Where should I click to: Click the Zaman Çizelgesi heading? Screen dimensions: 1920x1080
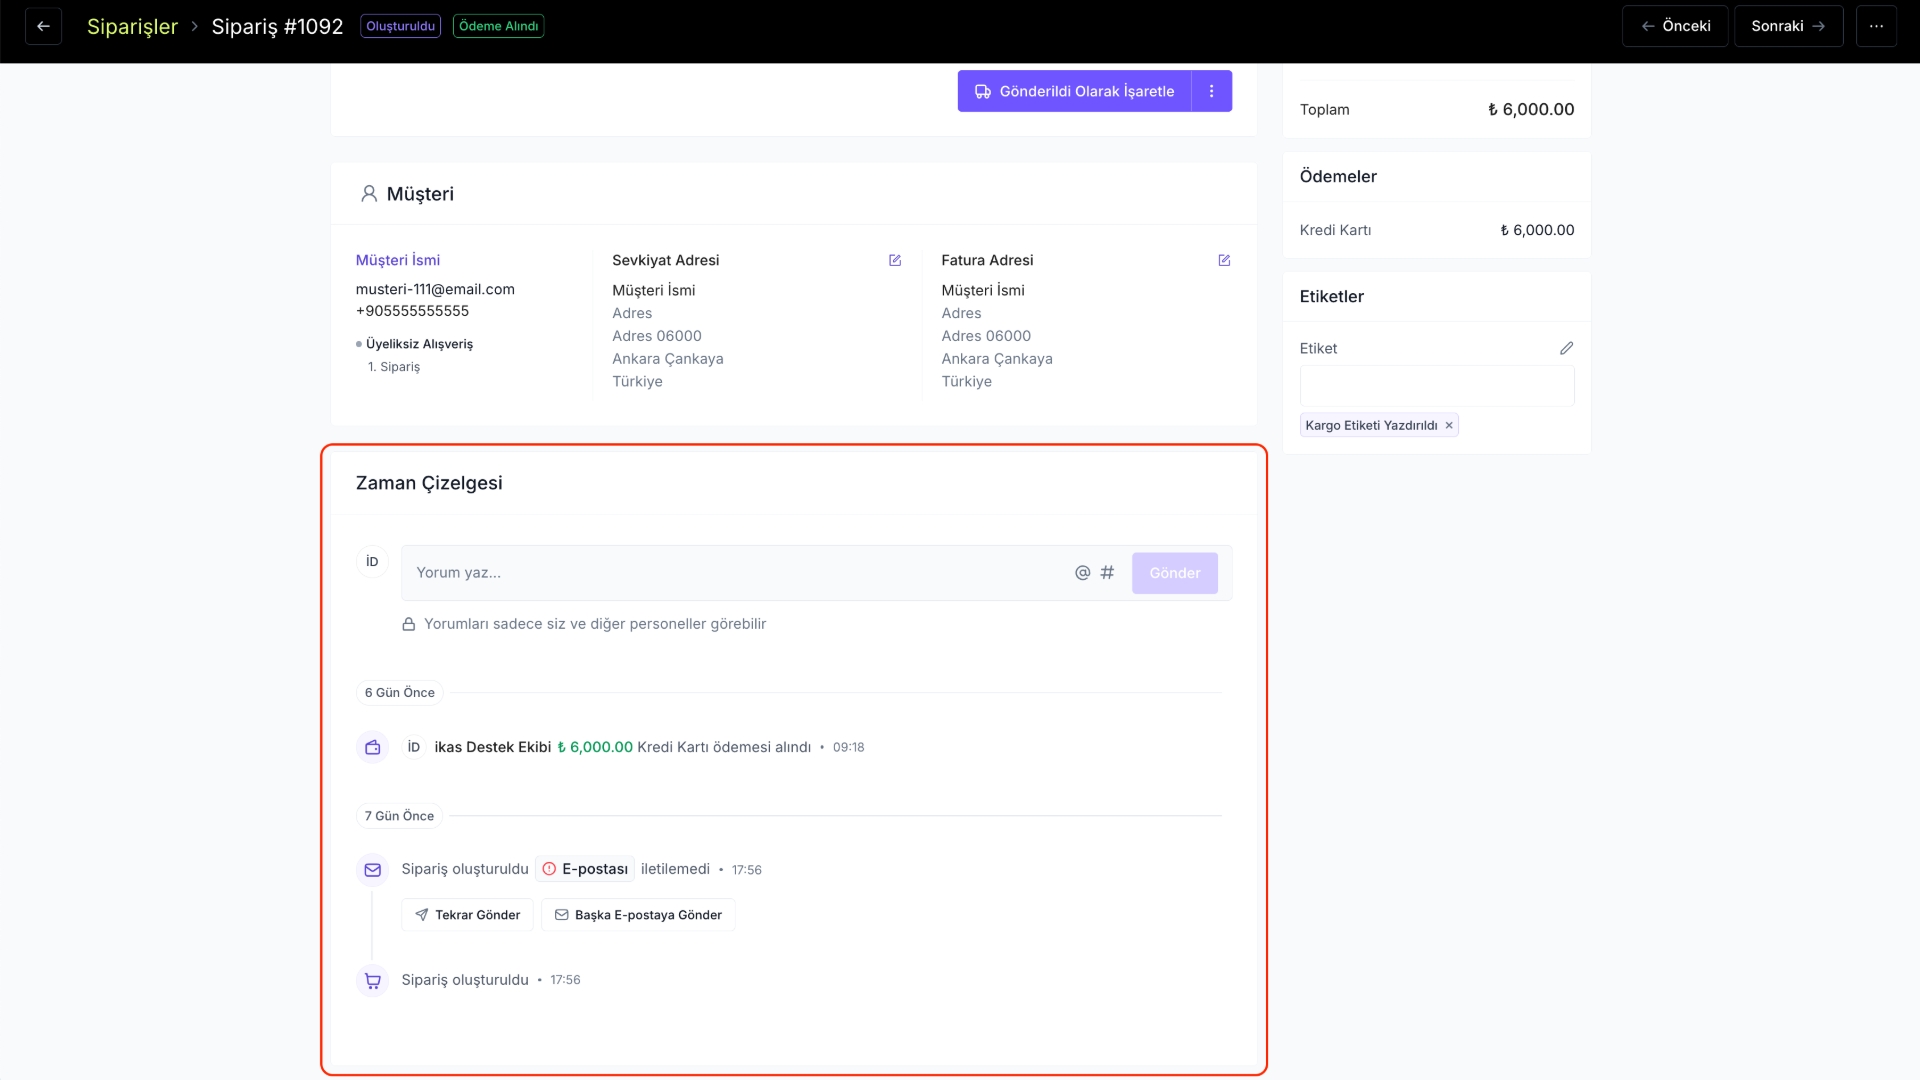pos(429,483)
